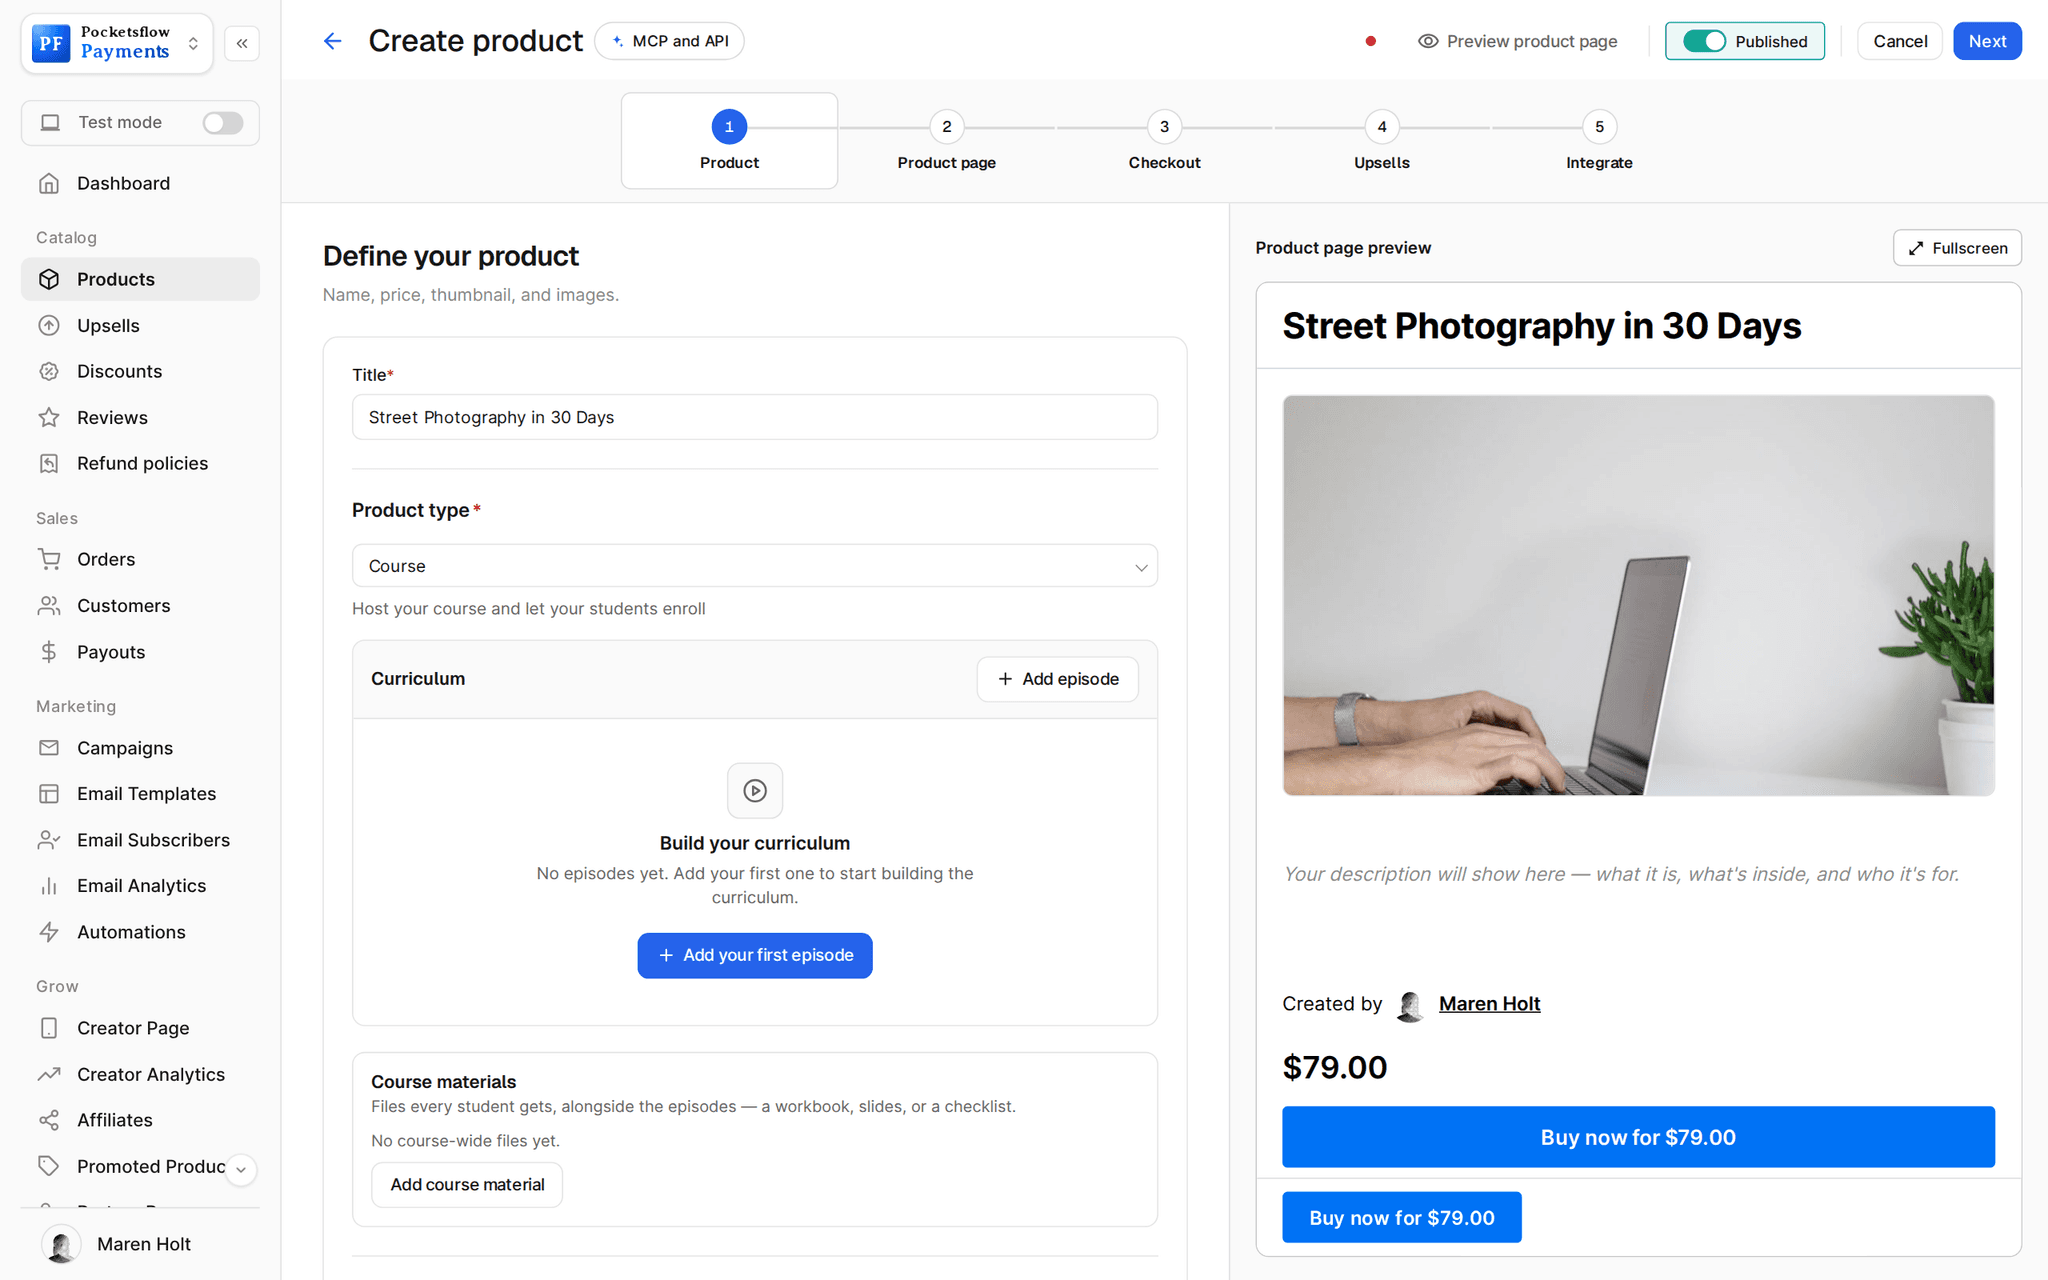Open Automations with the lightning icon
This screenshot has width=2048, height=1280.
140,932
